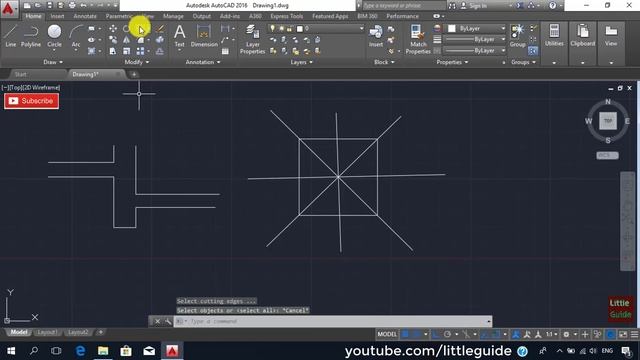The height and width of the screenshot is (360, 640).
Task: Expand the Draw panel
Action: point(53,62)
